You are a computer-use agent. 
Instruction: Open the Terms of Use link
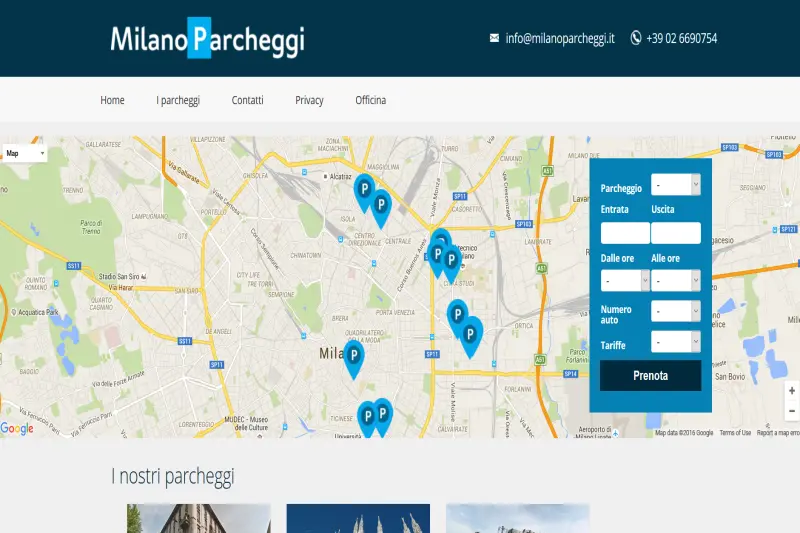[x=735, y=433]
